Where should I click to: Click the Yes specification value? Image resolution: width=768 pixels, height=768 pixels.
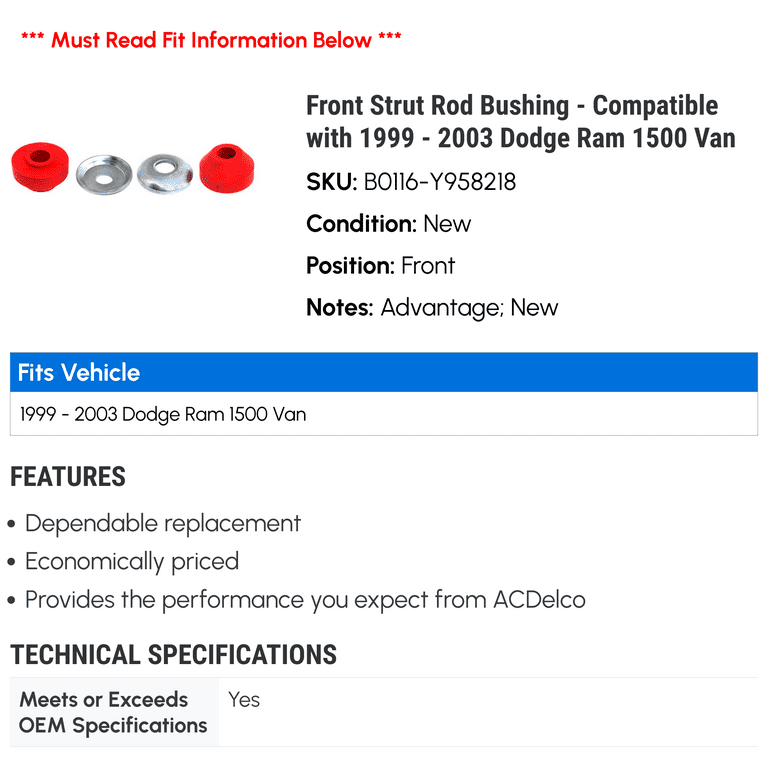pyautogui.click(x=244, y=700)
